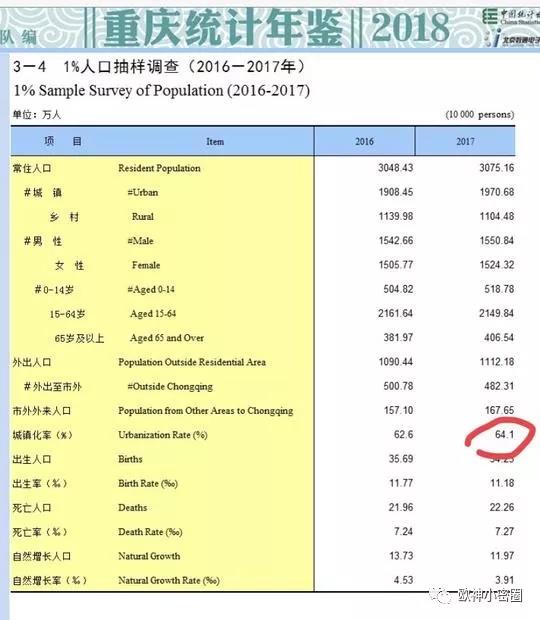Select Aged 0-14 value 518.78
The width and height of the screenshot is (540, 620).
point(499,289)
